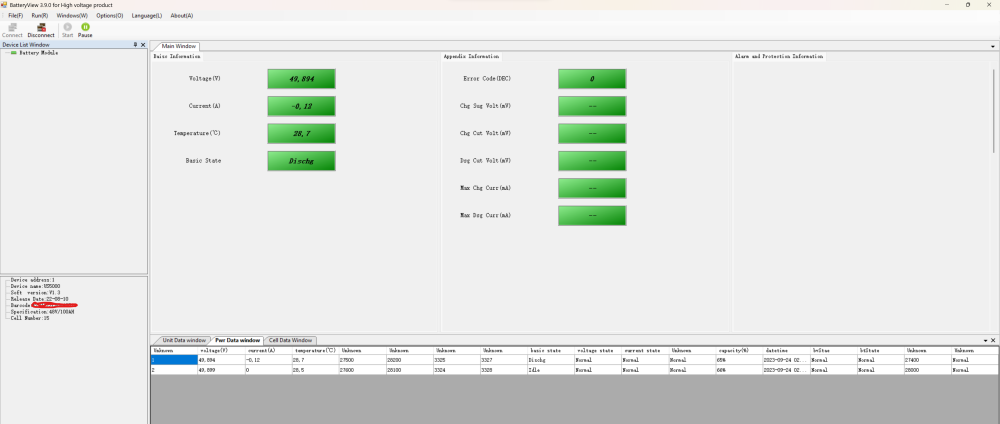
Task: Switch to the Unit Data window tab
Action: (184, 340)
